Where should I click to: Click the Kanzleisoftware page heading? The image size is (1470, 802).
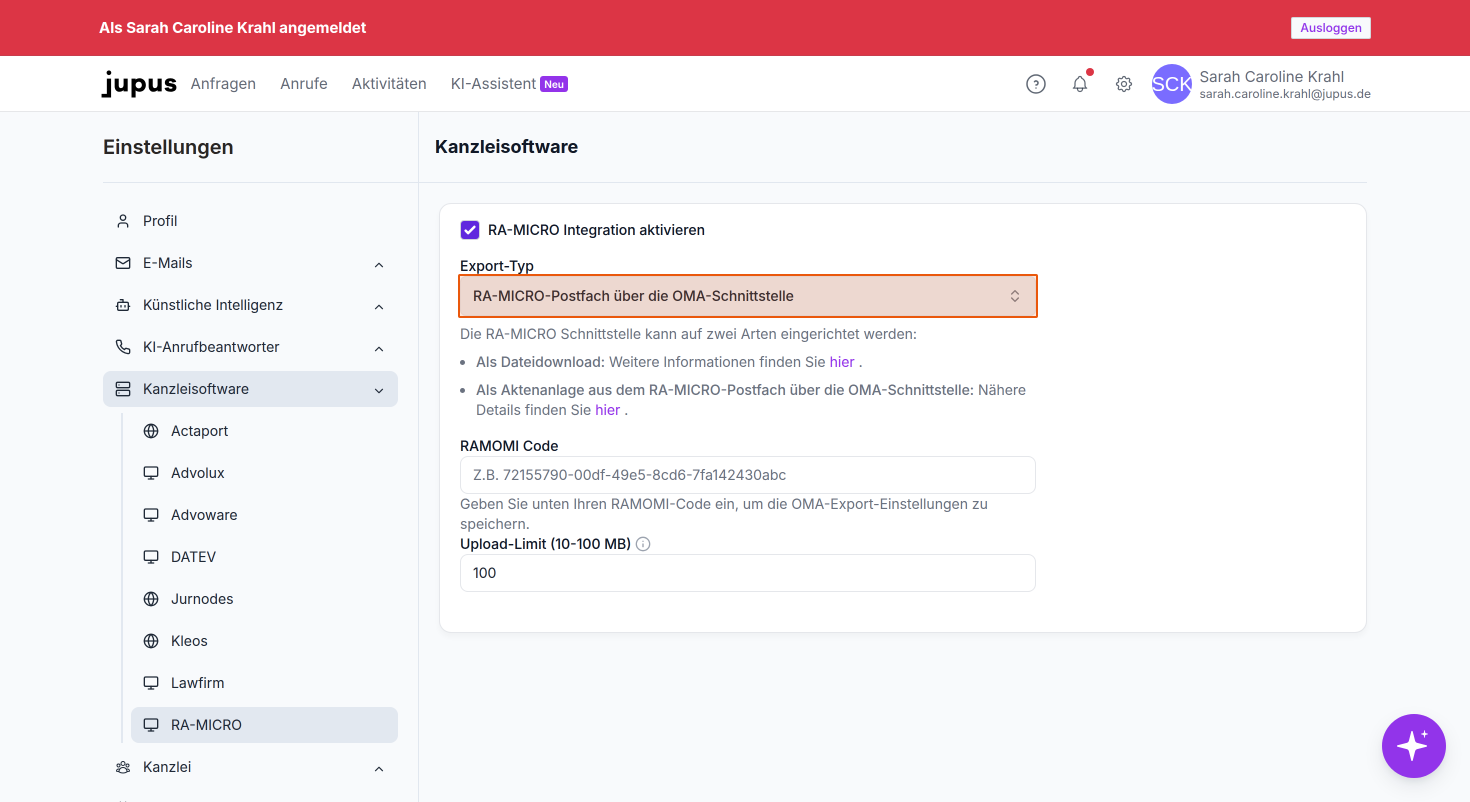[x=506, y=147]
